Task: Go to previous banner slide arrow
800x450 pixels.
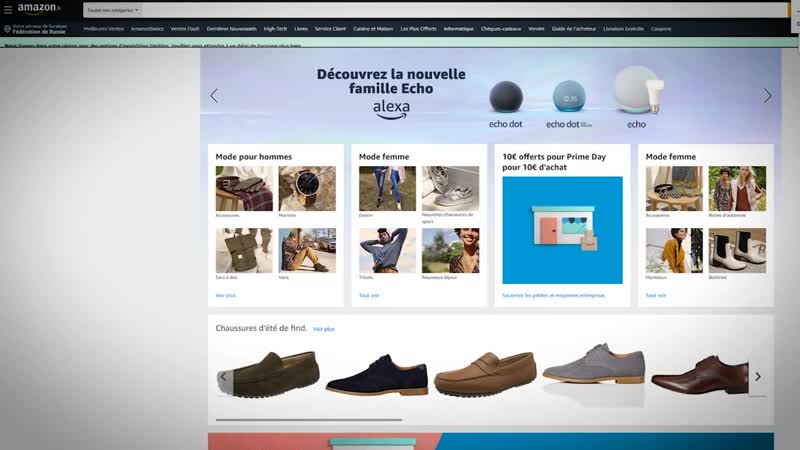Action: tap(213, 96)
